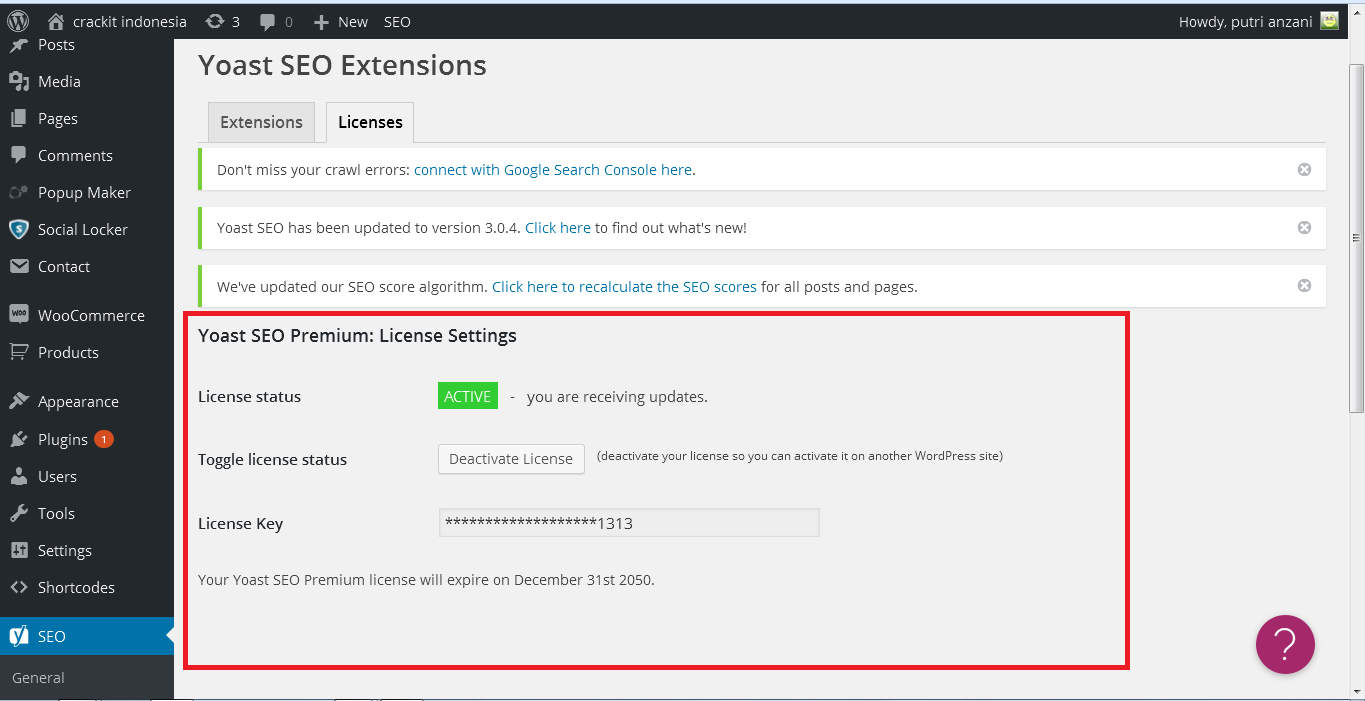
Task: Click the Settings sliders icon
Action: (18, 551)
